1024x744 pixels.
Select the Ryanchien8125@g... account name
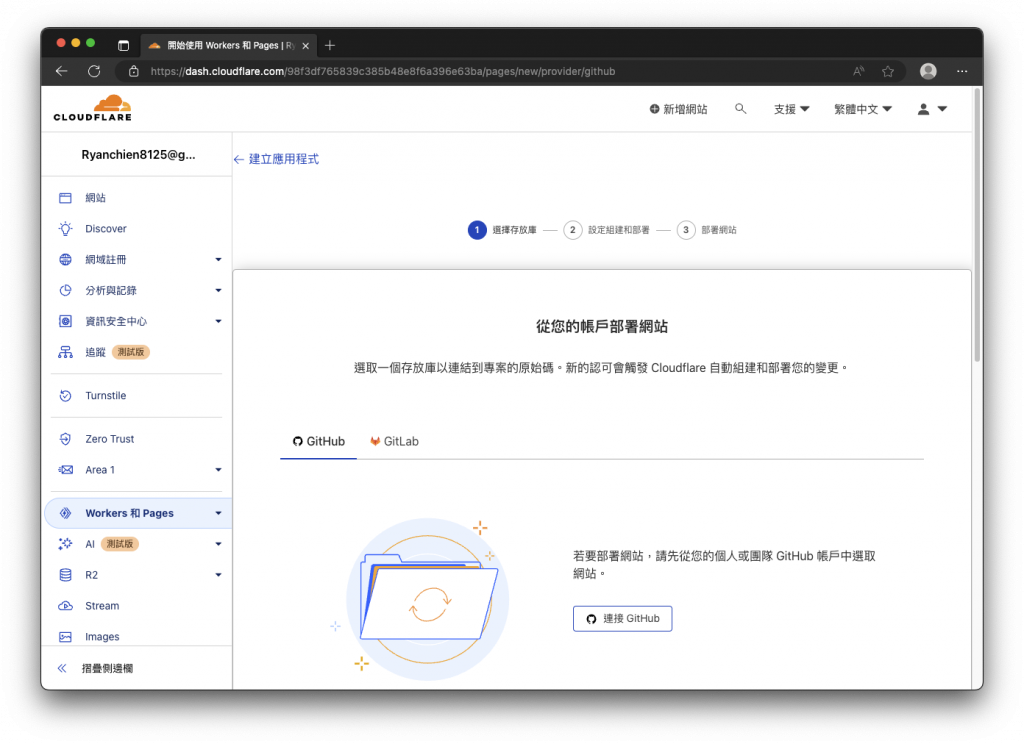coord(138,155)
